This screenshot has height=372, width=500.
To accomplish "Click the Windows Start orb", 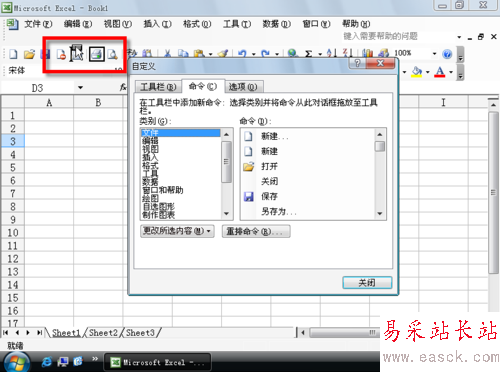I will click(17, 362).
